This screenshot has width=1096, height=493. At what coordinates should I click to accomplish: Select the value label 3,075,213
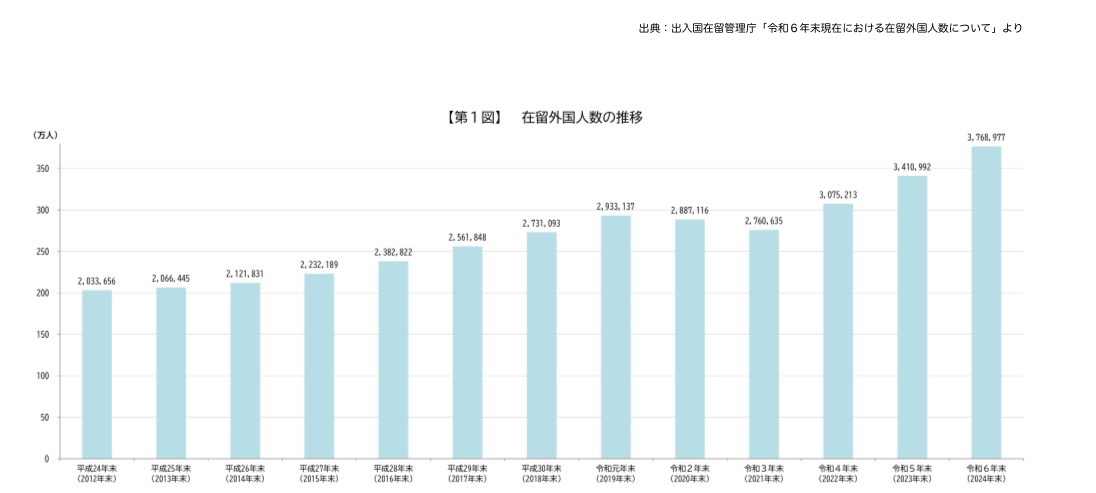[x=837, y=194]
